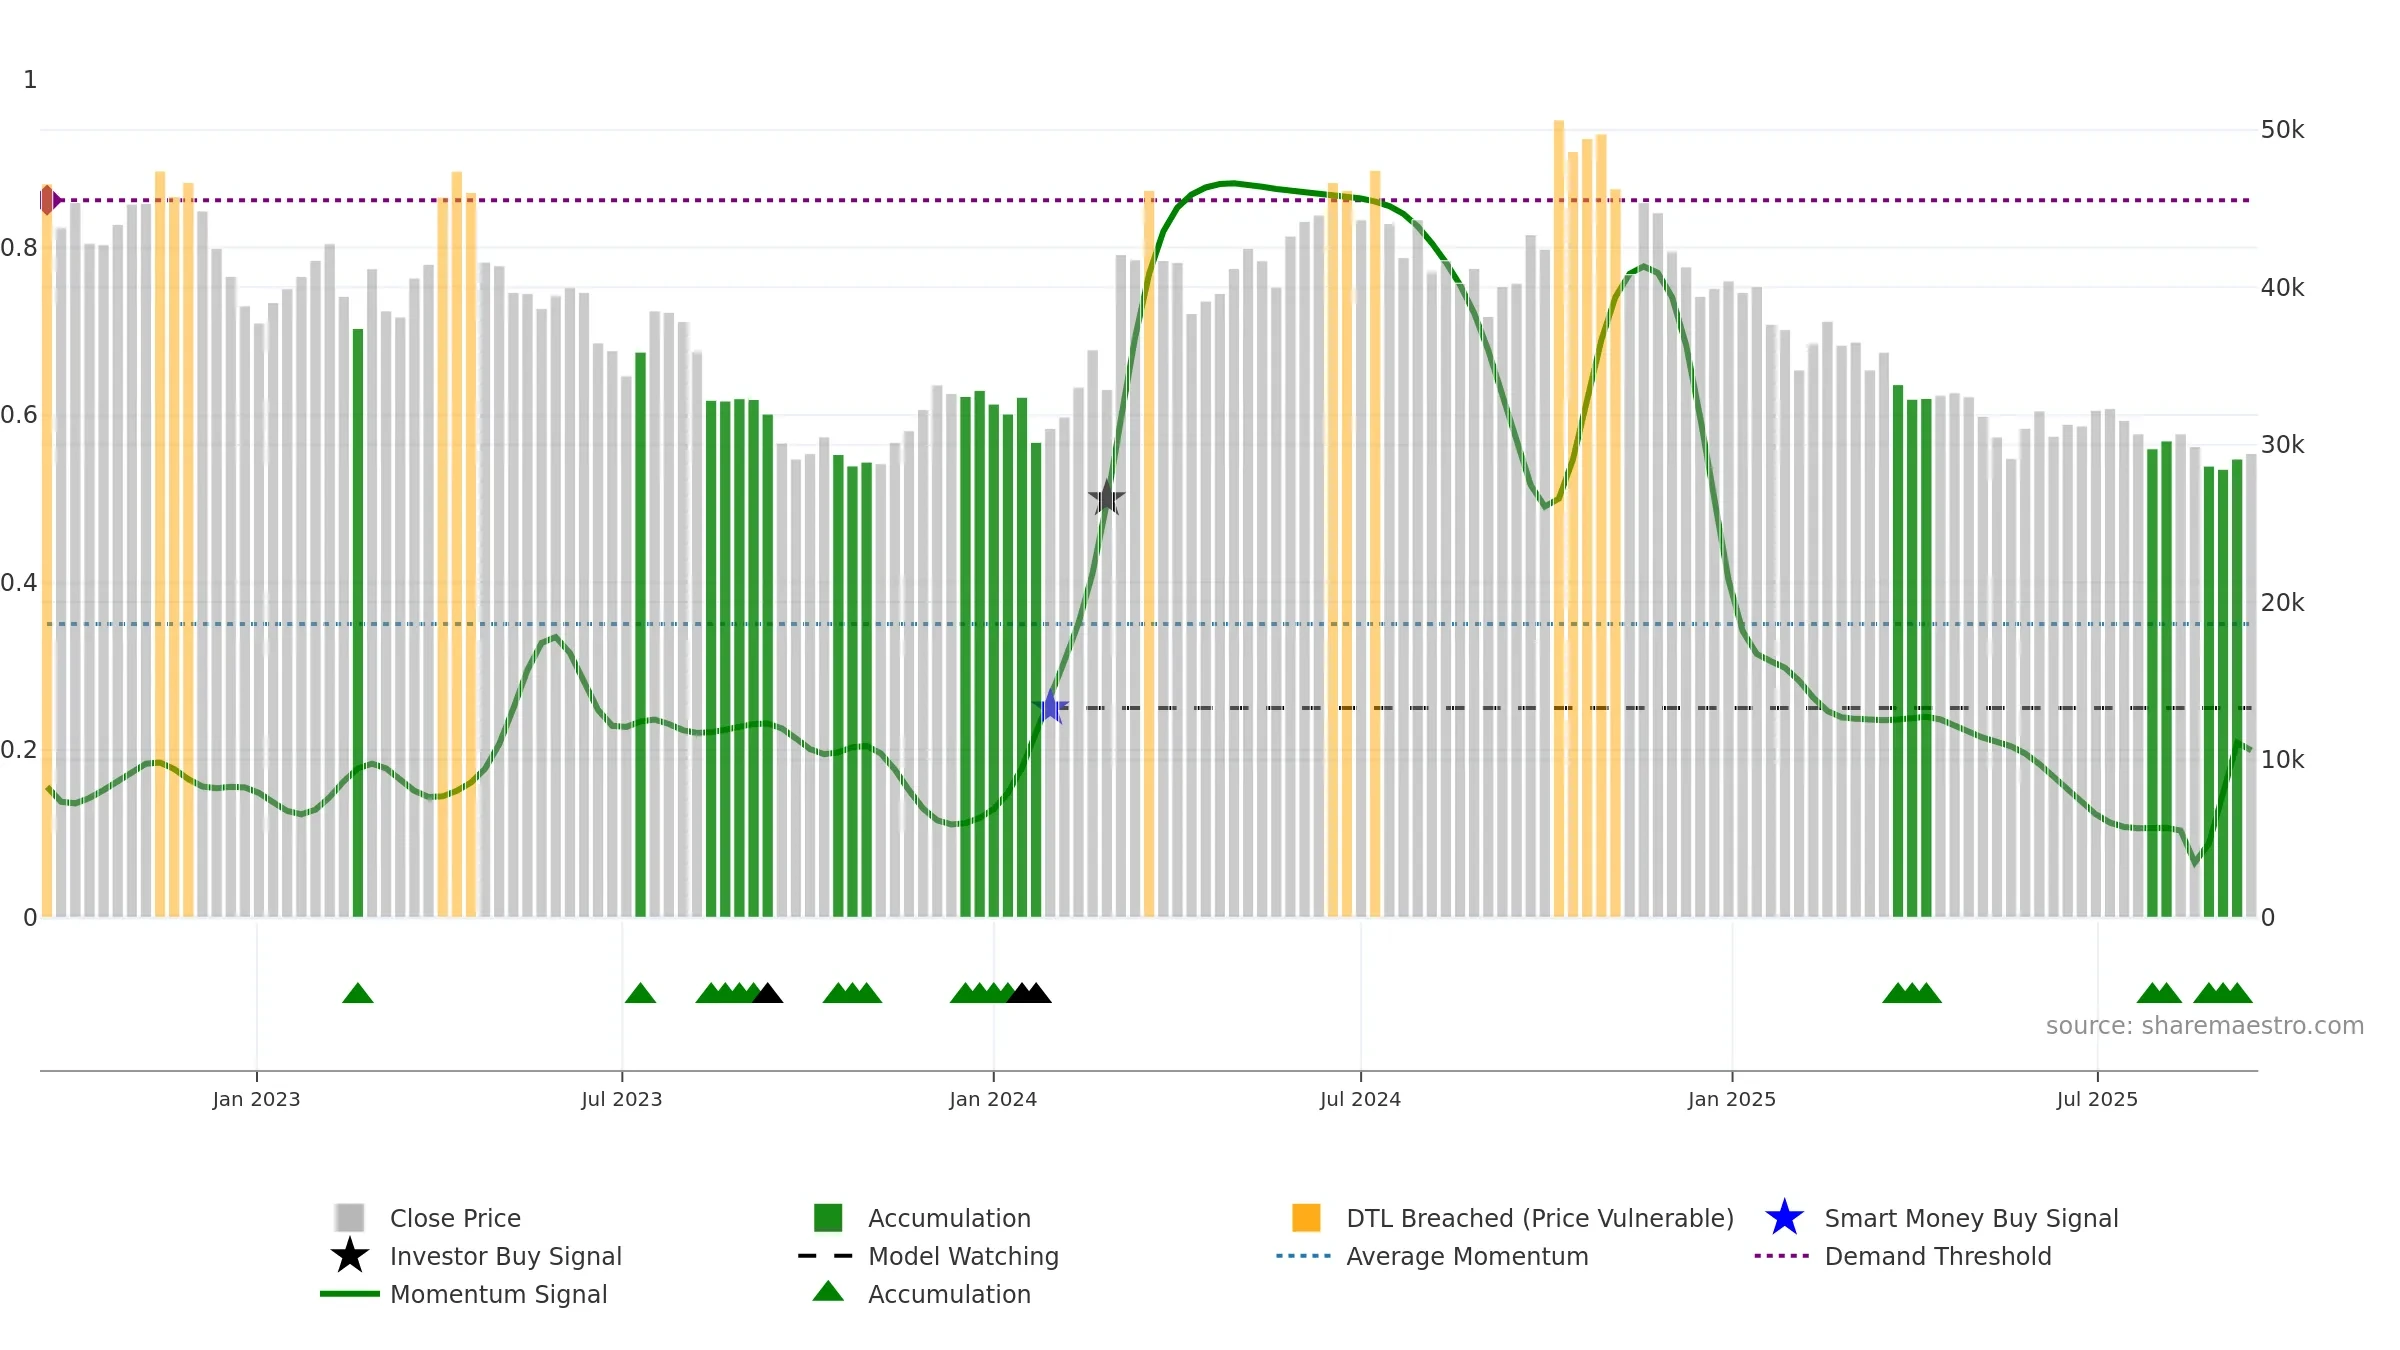Click the green Accumulation triangle legend icon
Image resolution: width=2400 pixels, height=1350 pixels.
pyautogui.click(x=828, y=1292)
